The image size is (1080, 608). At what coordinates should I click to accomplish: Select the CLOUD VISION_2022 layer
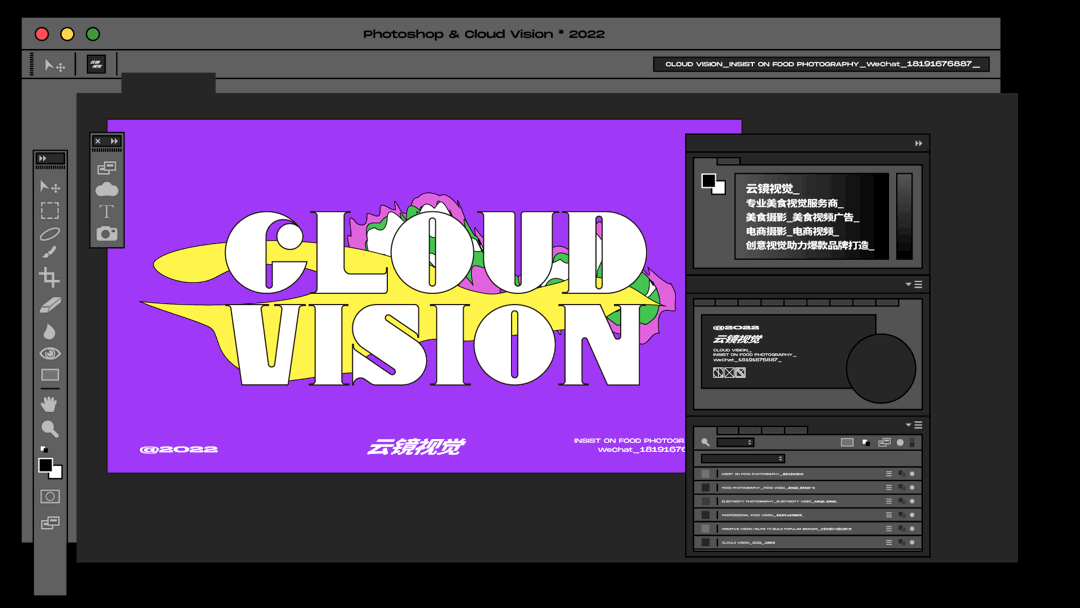coord(808,543)
